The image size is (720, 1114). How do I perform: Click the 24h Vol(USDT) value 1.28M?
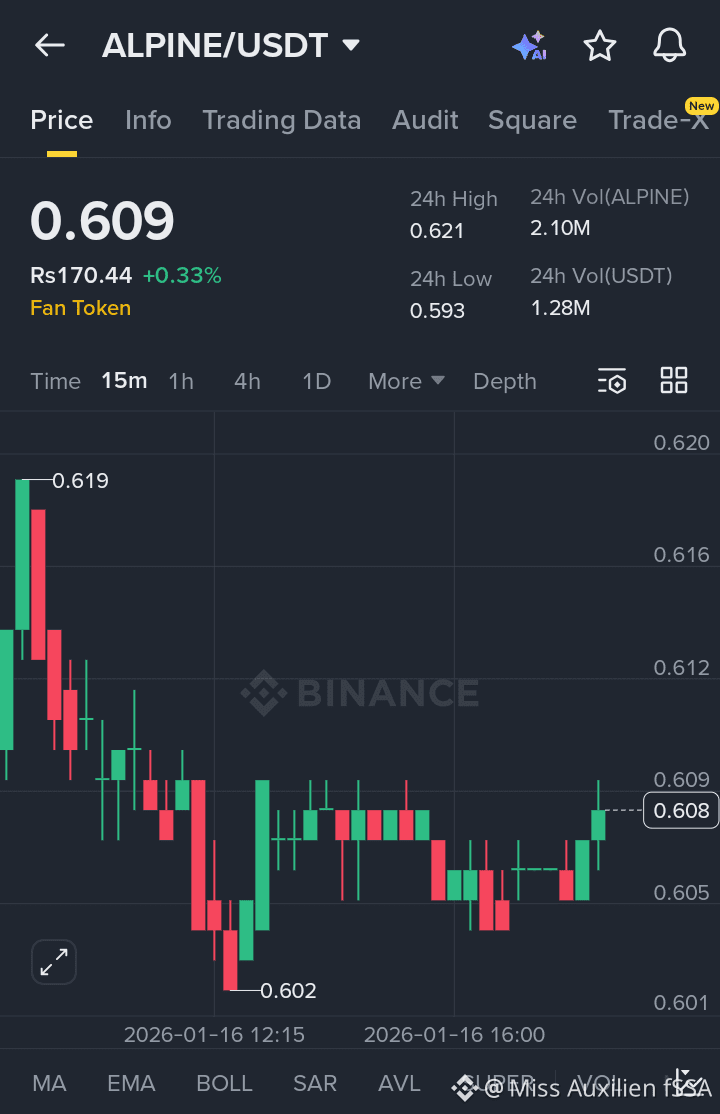561,308
